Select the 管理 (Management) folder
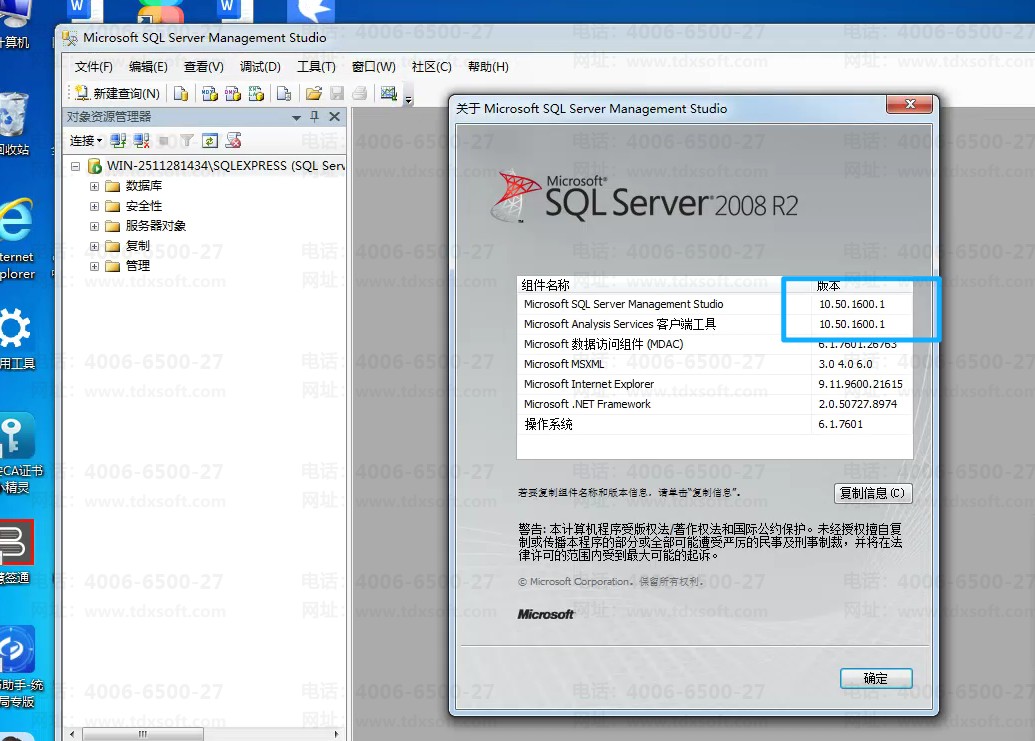1035x741 pixels. (x=138, y=266)
